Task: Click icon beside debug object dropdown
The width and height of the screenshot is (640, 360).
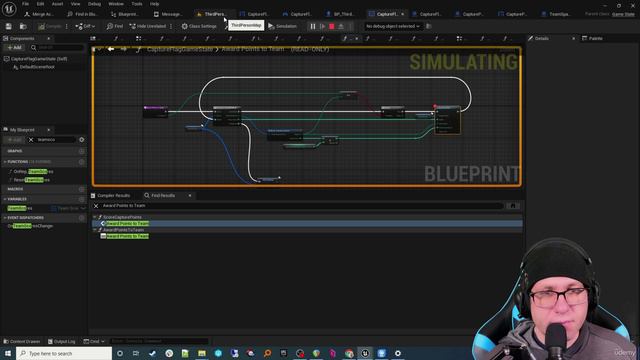Action: click(429, 26)
